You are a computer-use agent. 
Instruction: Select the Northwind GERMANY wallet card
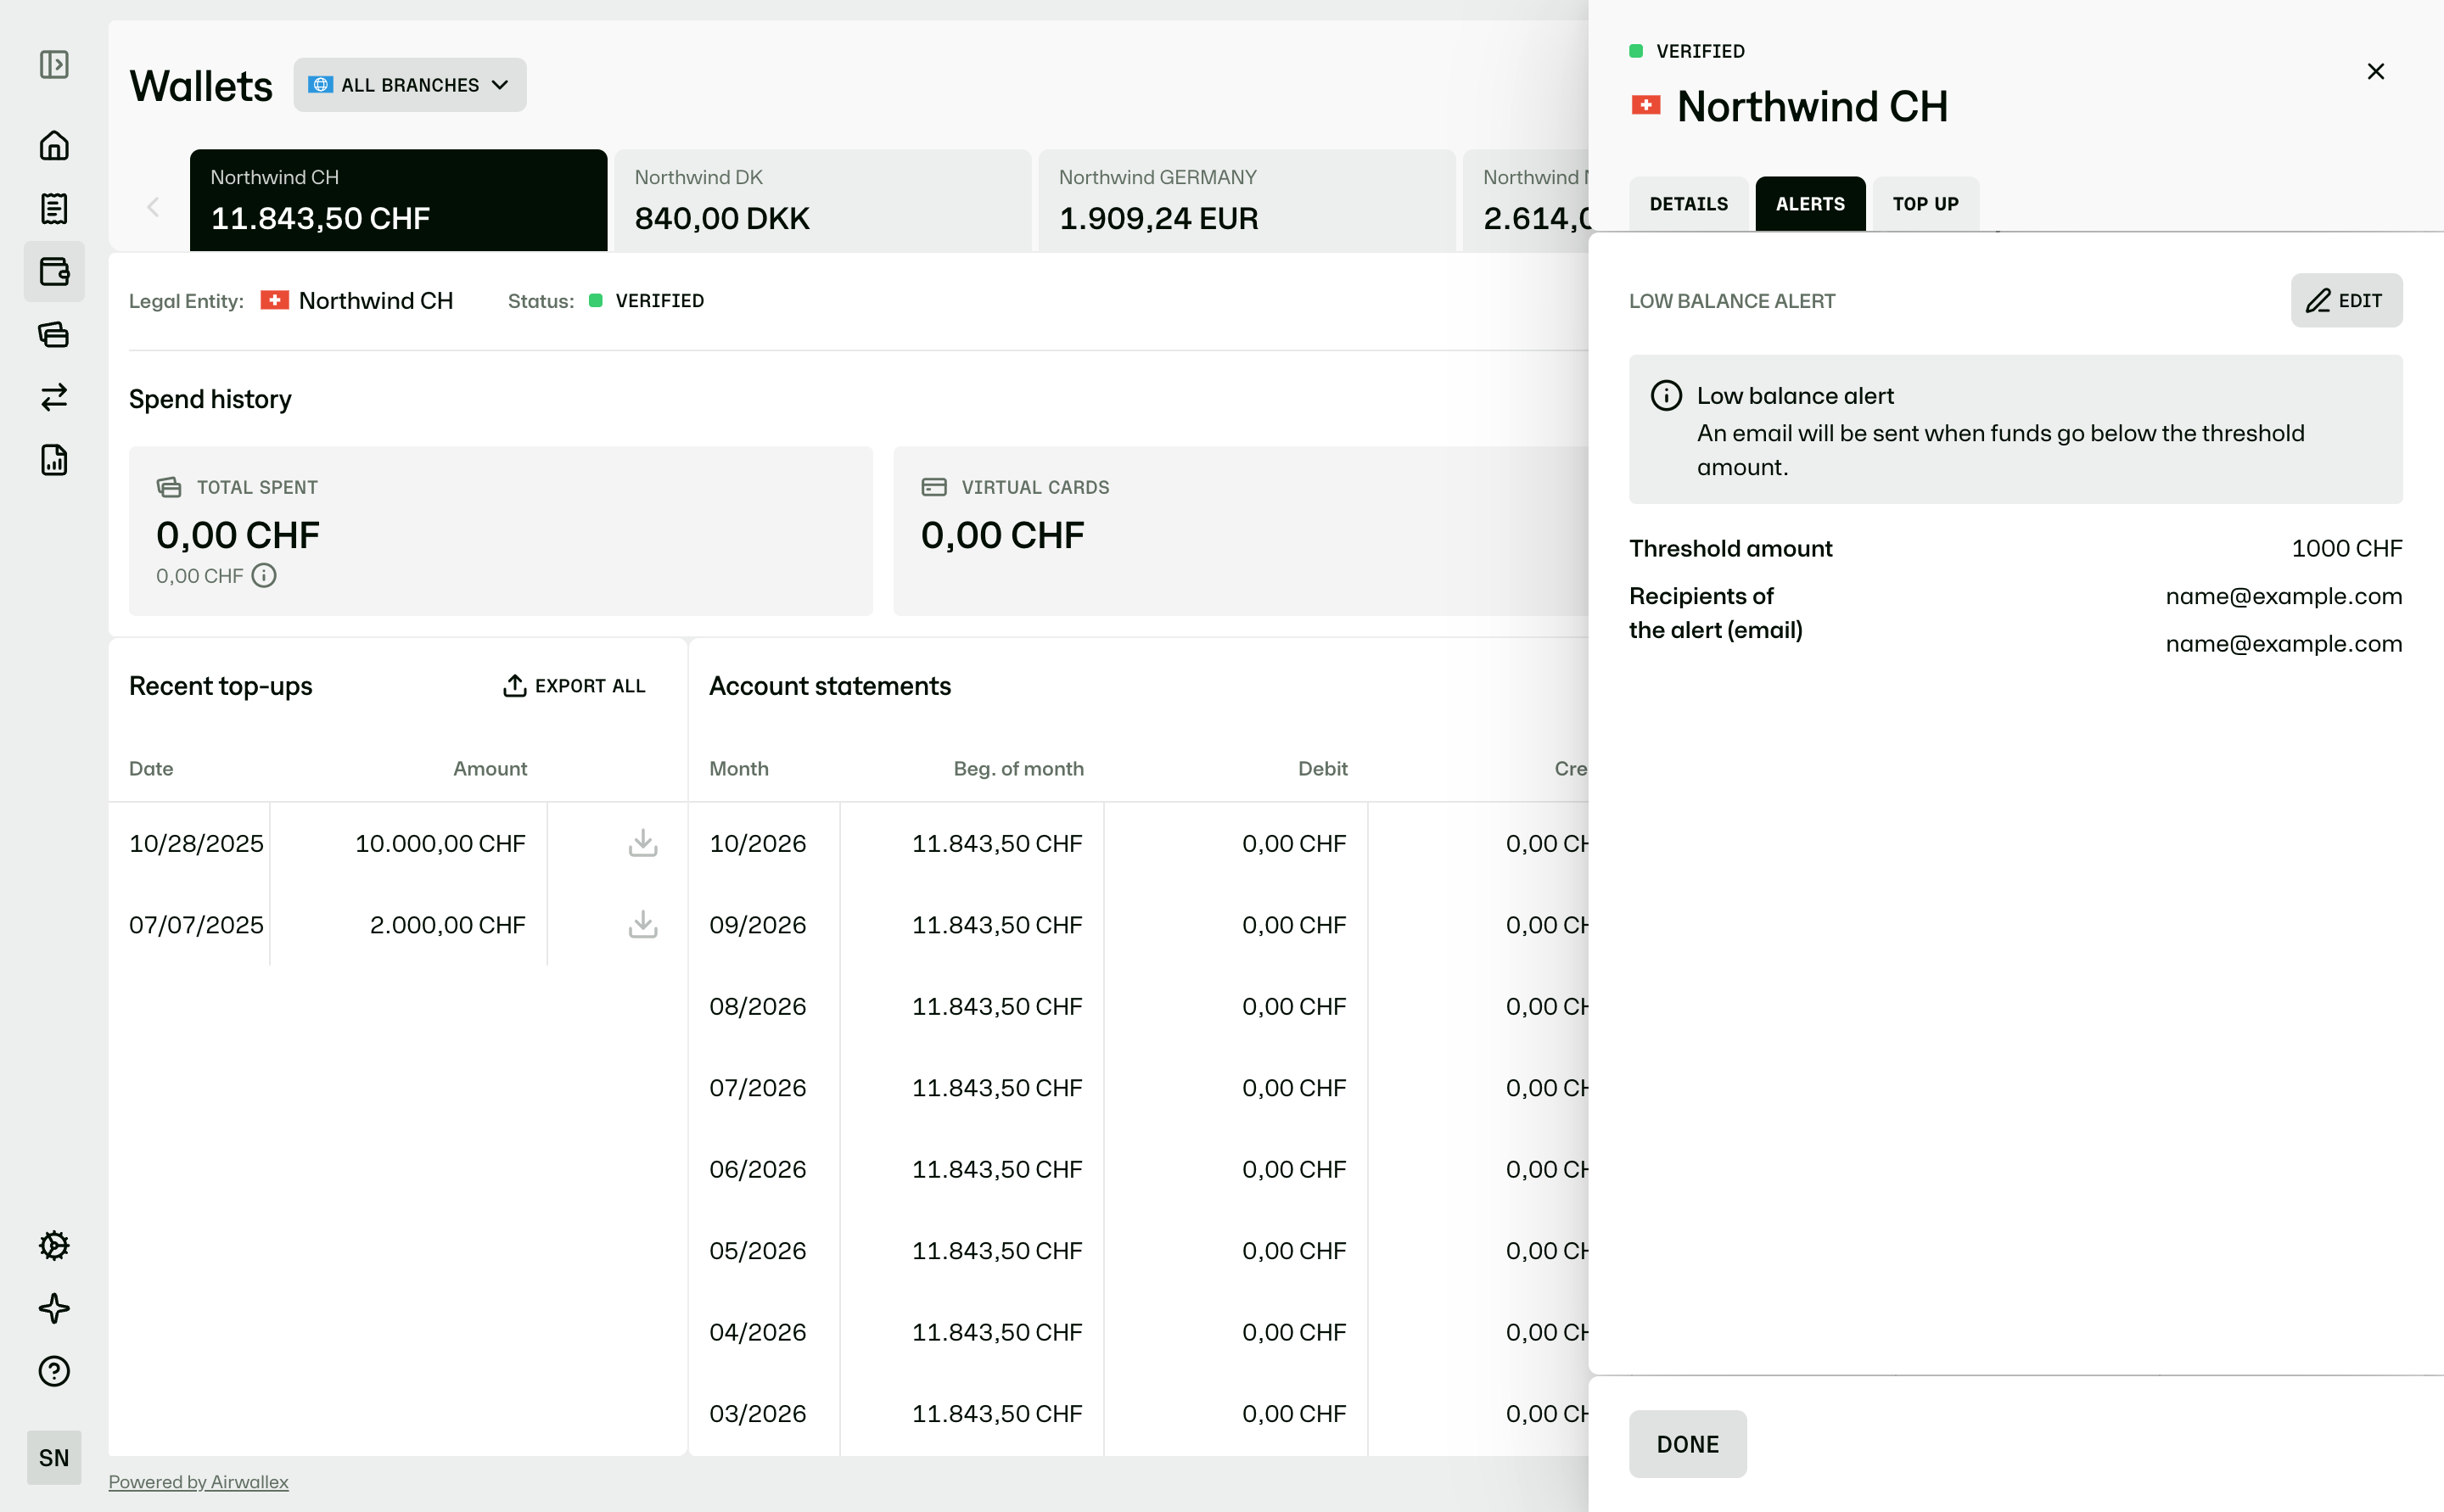click(x=1247, y=200)
